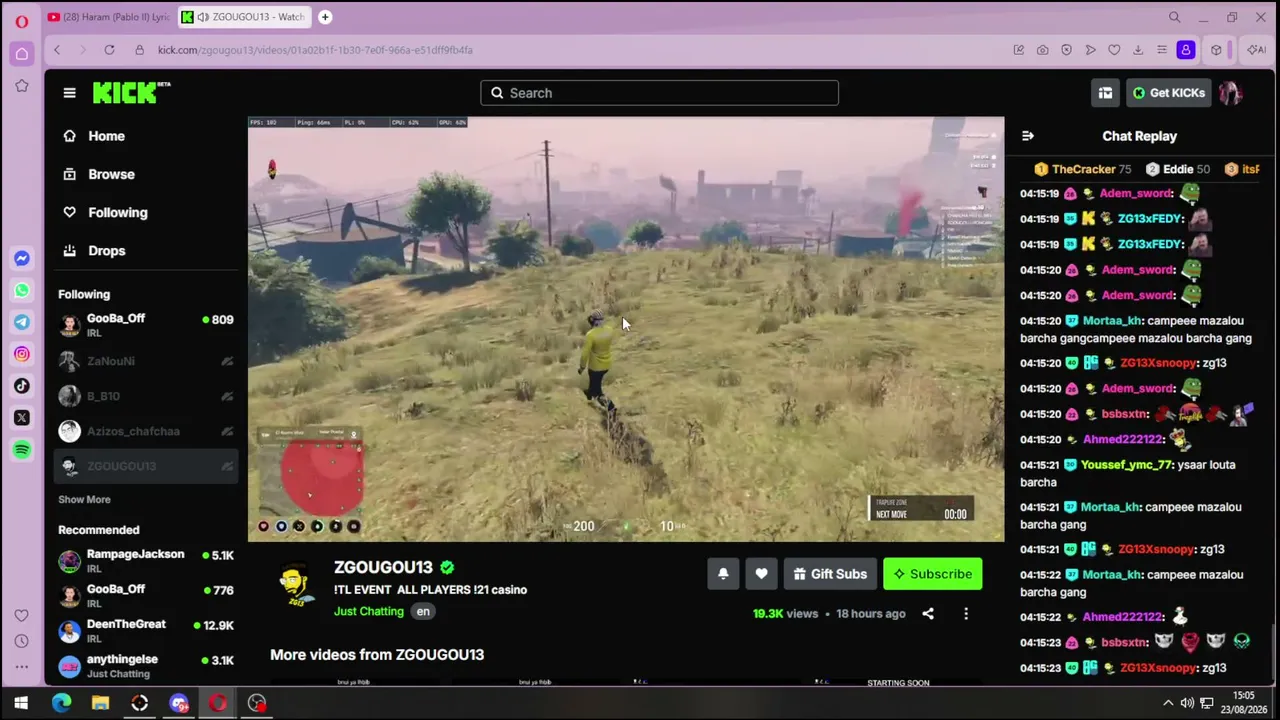Open Discord from the taskbar
The image size is (1280, 720).
point(179,703)
